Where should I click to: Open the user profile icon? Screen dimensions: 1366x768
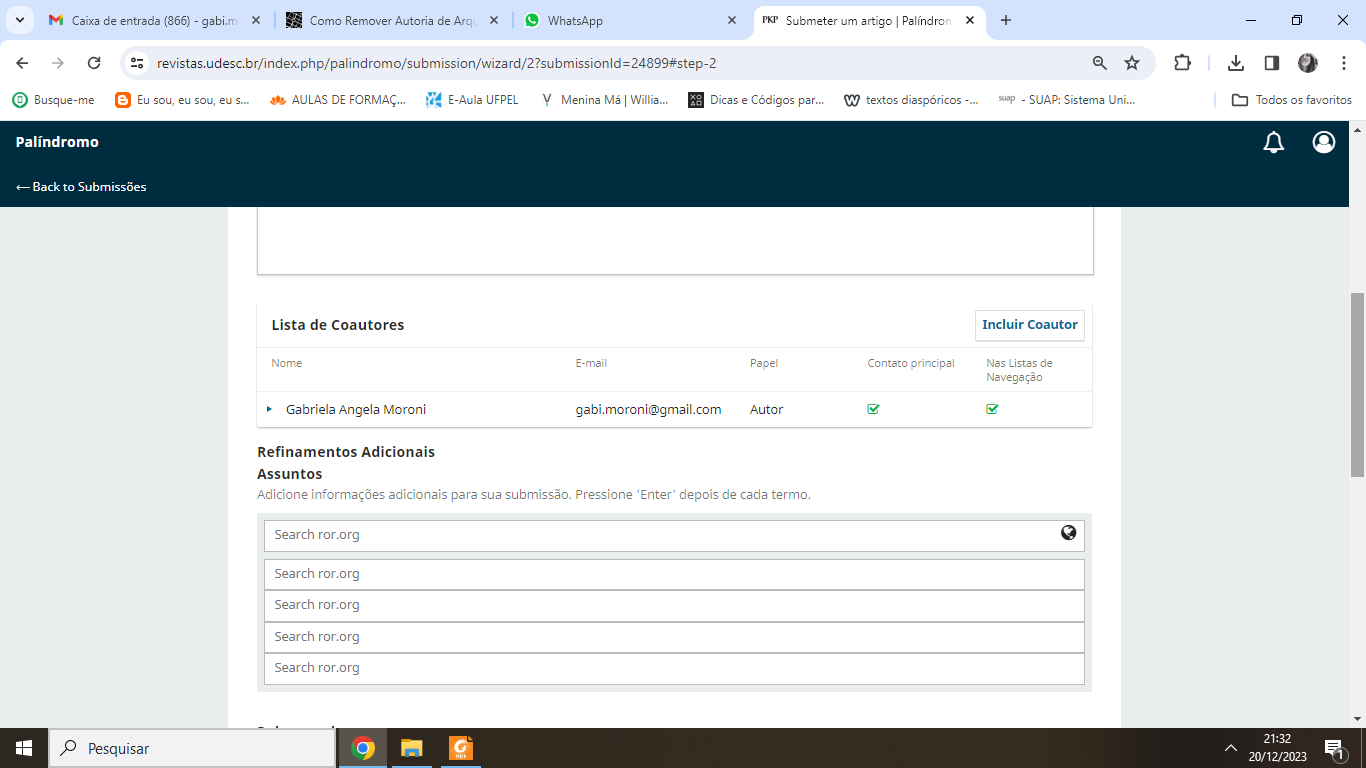pyautogui.click(x=1324, y=143)
